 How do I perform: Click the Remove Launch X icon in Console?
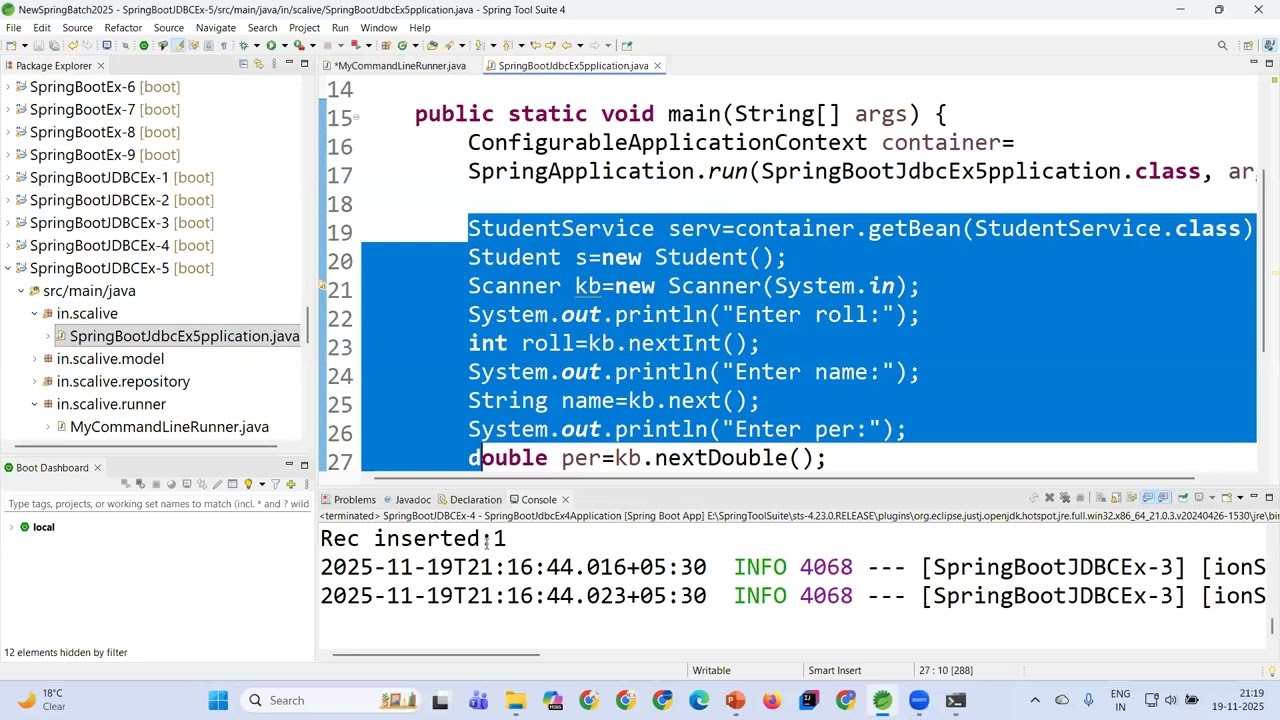point(1049,497)
